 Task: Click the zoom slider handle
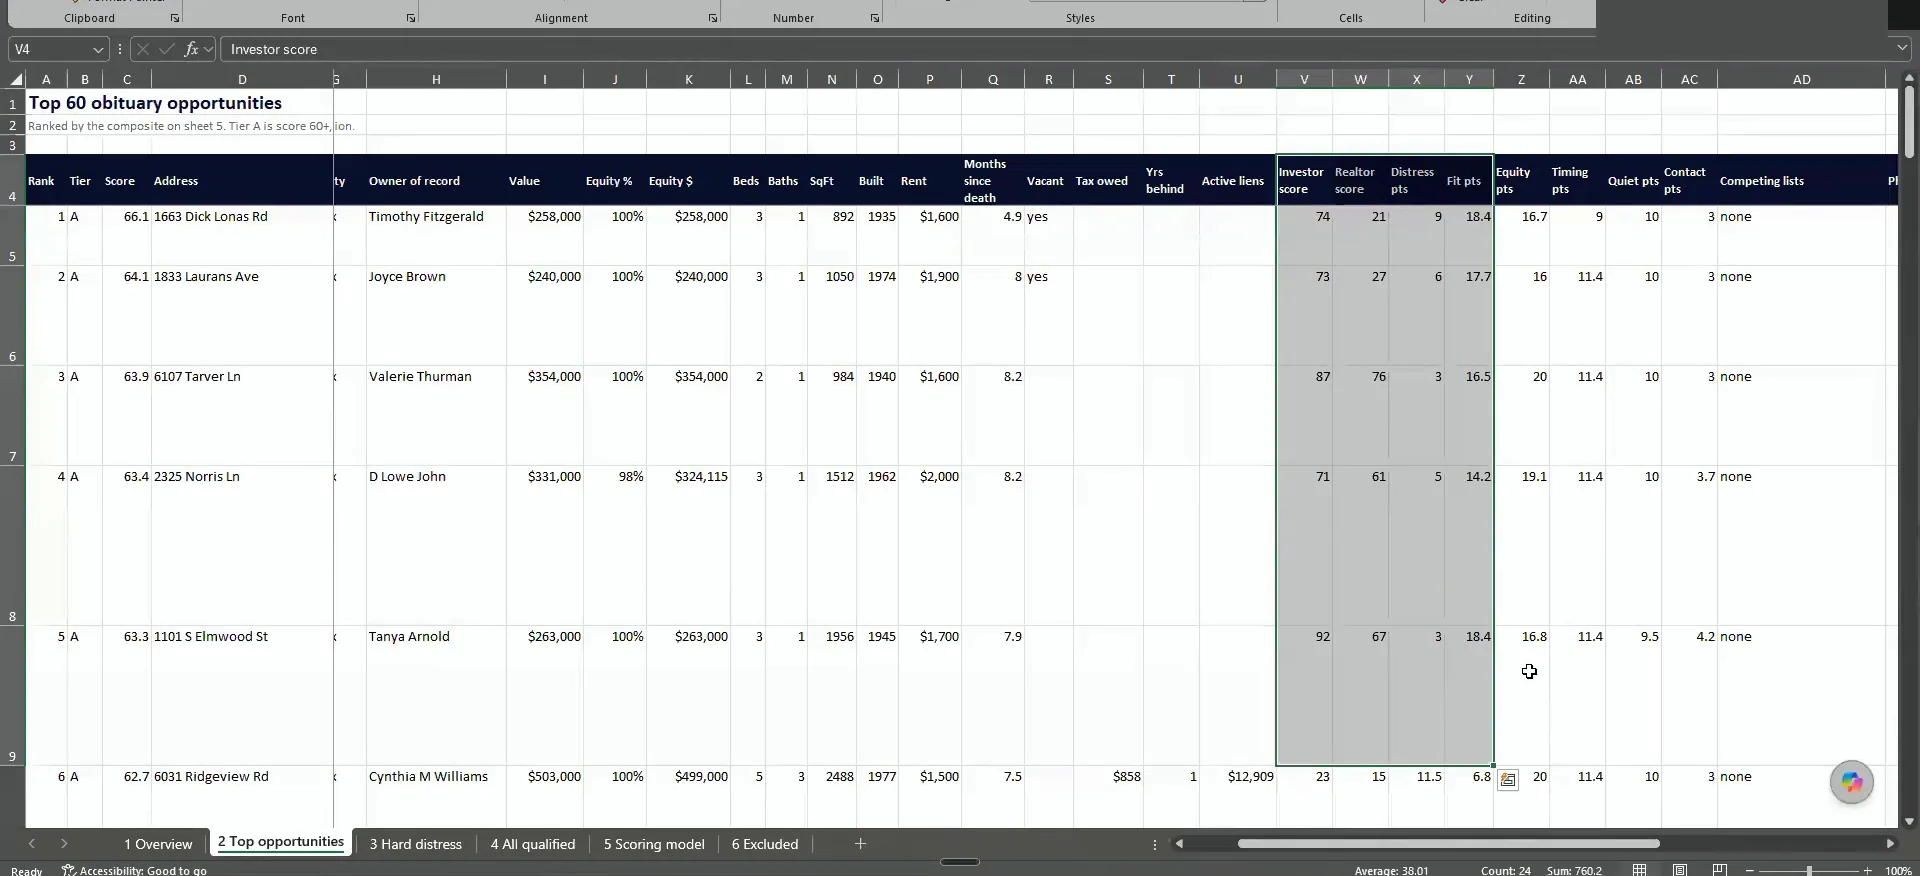(x=1808, y=871)
